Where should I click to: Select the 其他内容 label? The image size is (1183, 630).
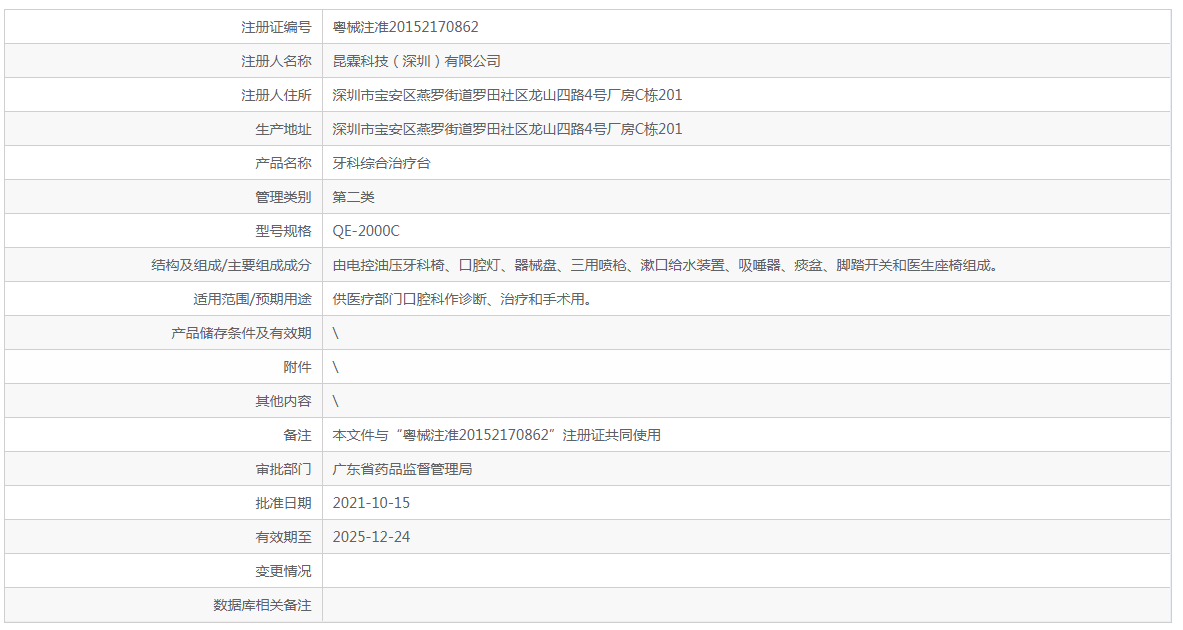[283, 401]
